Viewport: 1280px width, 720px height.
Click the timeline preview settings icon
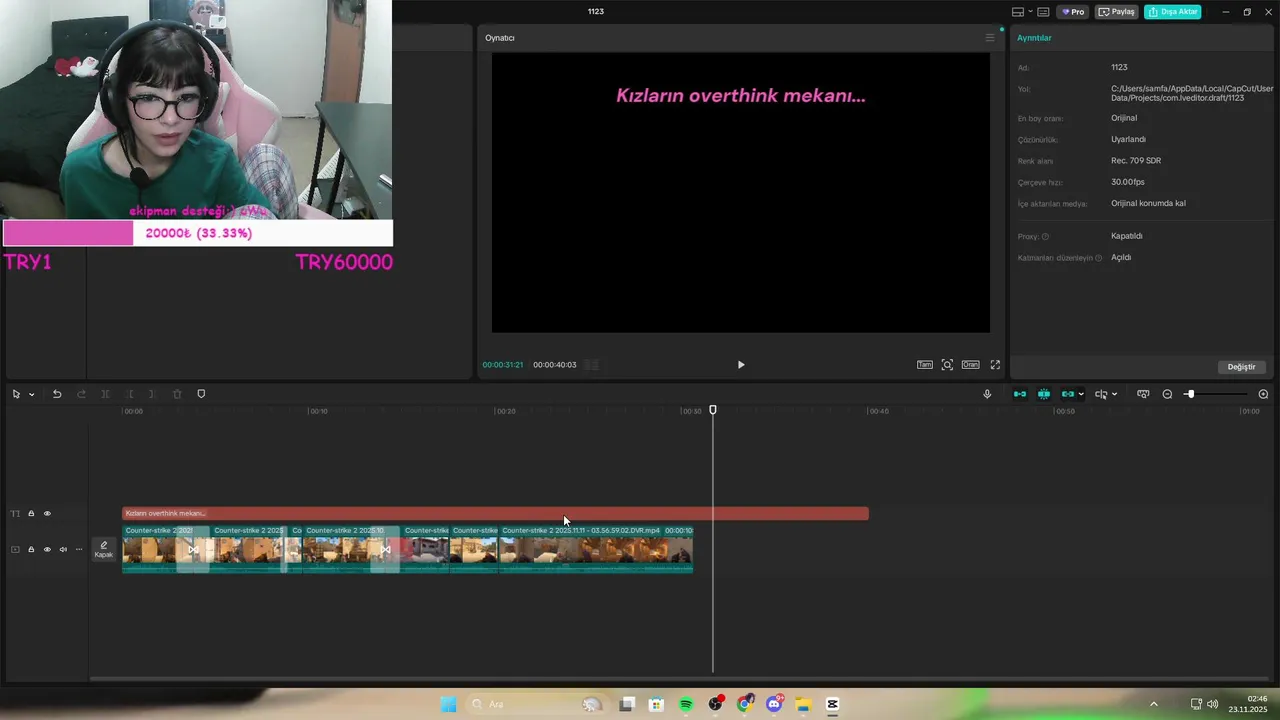(x=1143, y=394)
